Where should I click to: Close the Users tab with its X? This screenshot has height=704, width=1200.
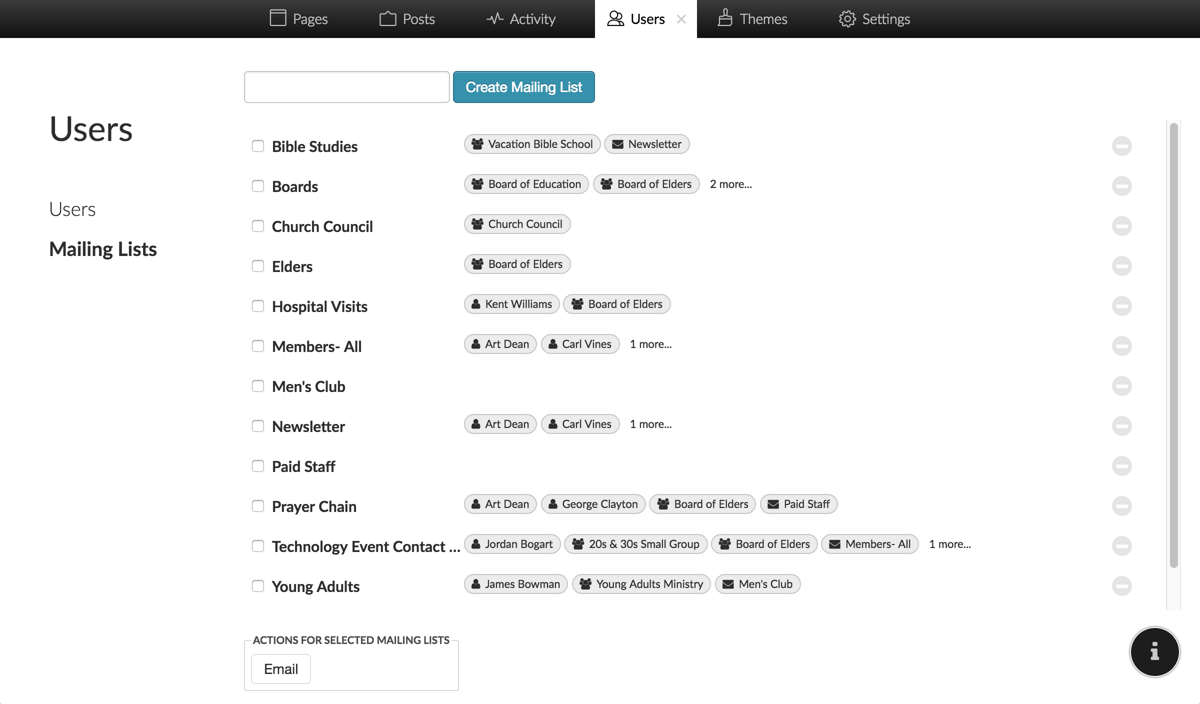click(683, 18)
